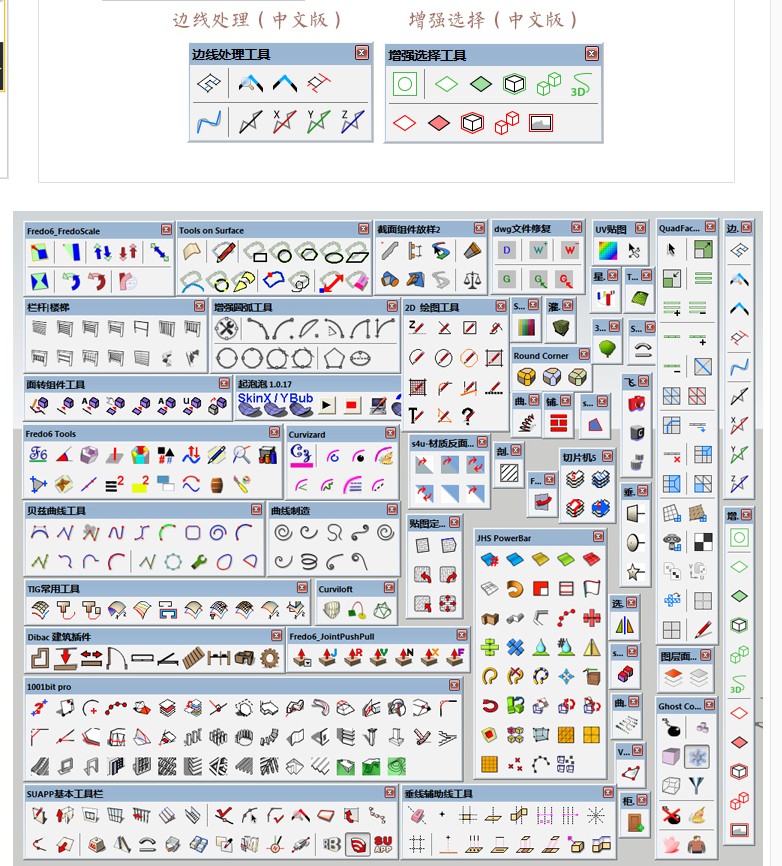Click the red single cube icon in 增强选择工具

[x=472, y=123]
